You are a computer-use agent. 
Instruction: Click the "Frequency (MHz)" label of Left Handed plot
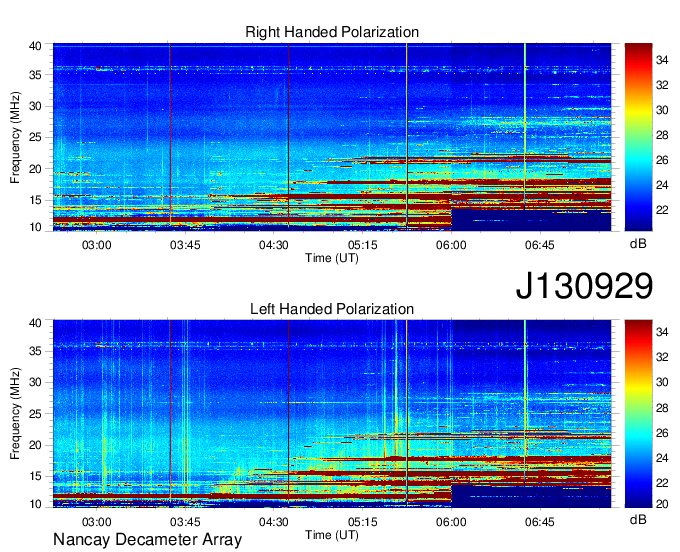pyautogui.click(x=15, y=414)
